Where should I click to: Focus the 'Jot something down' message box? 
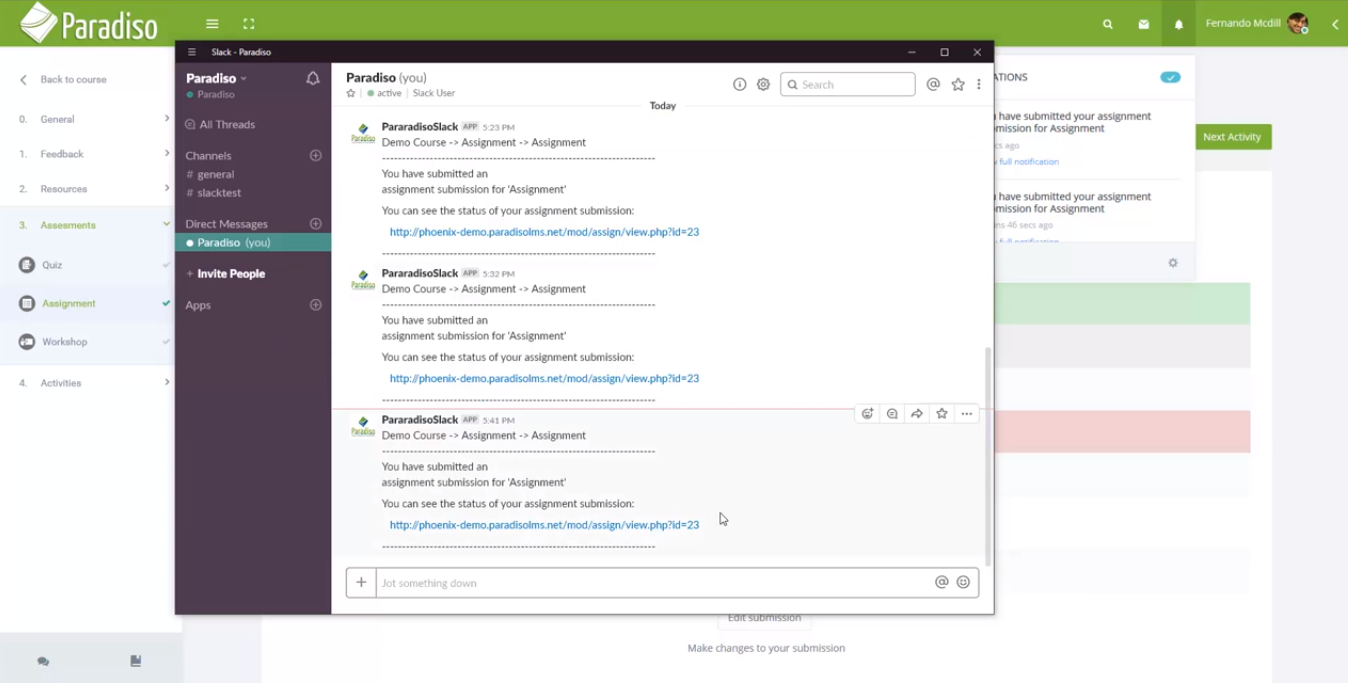[654, 583]
